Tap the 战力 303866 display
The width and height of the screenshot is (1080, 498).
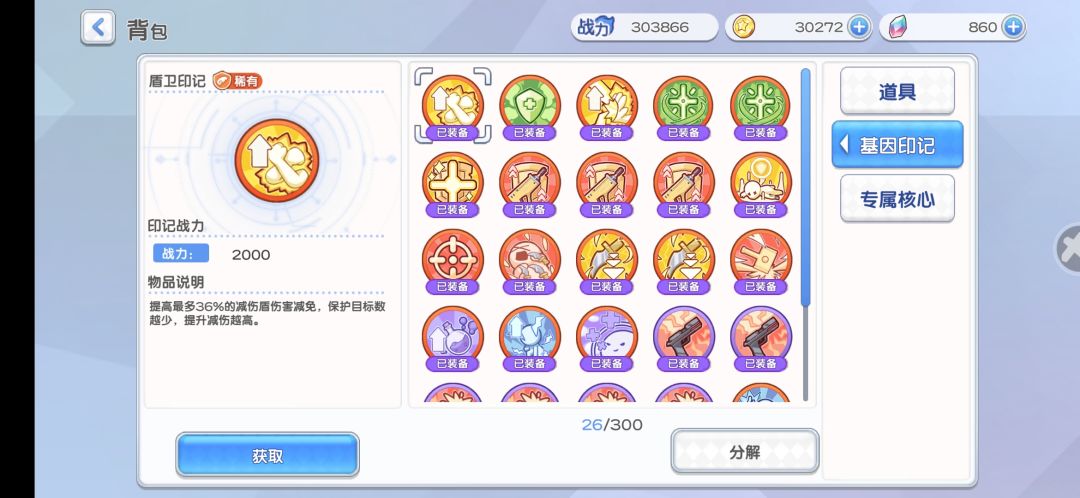[643, 27]
